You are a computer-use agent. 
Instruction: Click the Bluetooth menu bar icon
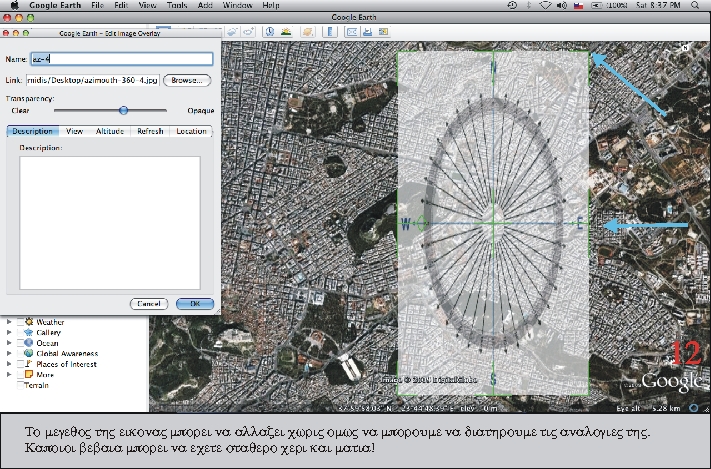pyautogui.click(x=529, y=5)
